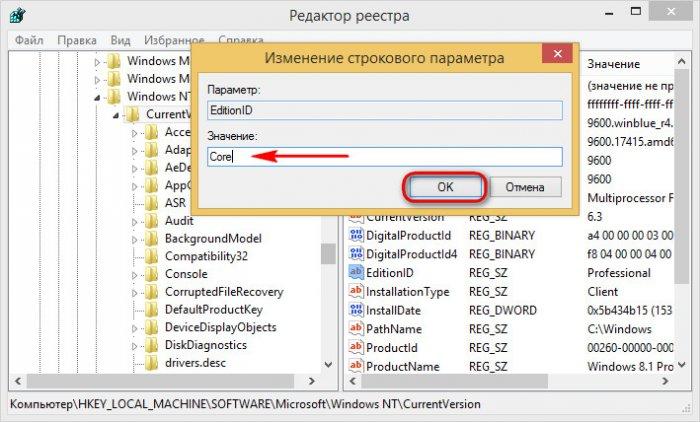Click the DiskDiagnostics folder icon
The width and height of the screenshot is (700, 422).
tap(152, 345)
